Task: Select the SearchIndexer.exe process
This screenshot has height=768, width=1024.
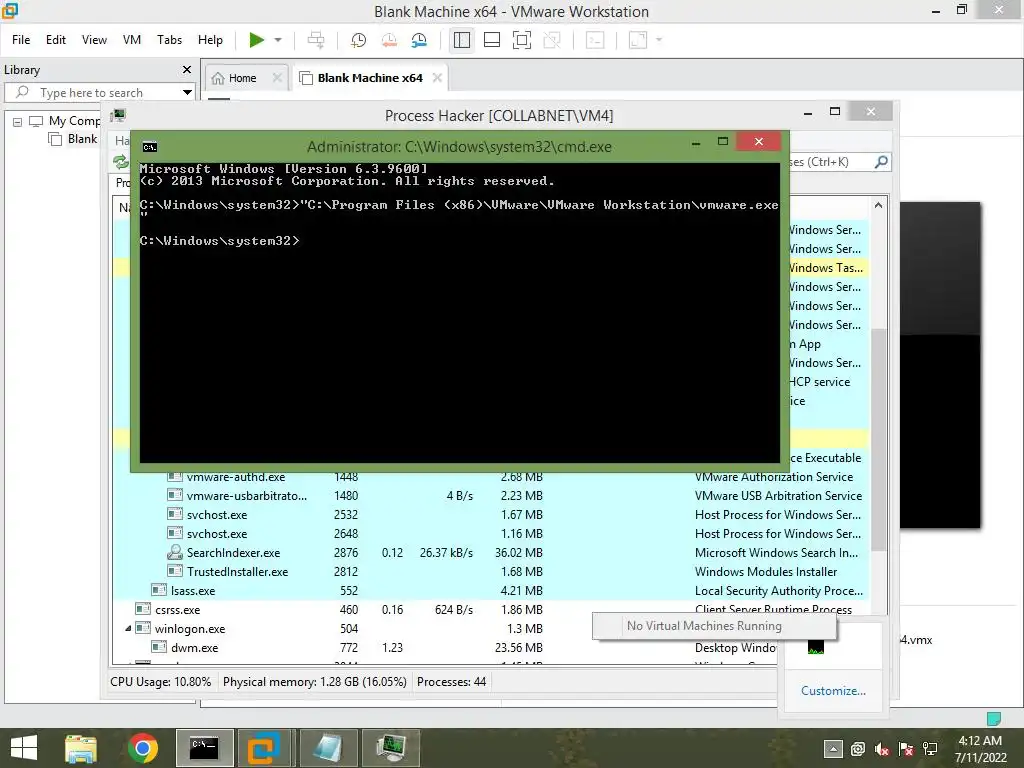Action: pos(491,553)
